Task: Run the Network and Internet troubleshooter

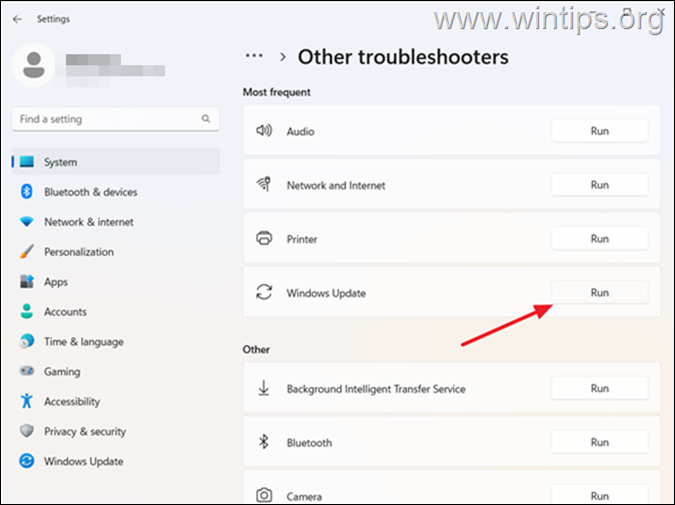Action: pyautogui.click(x=600, y=185)
